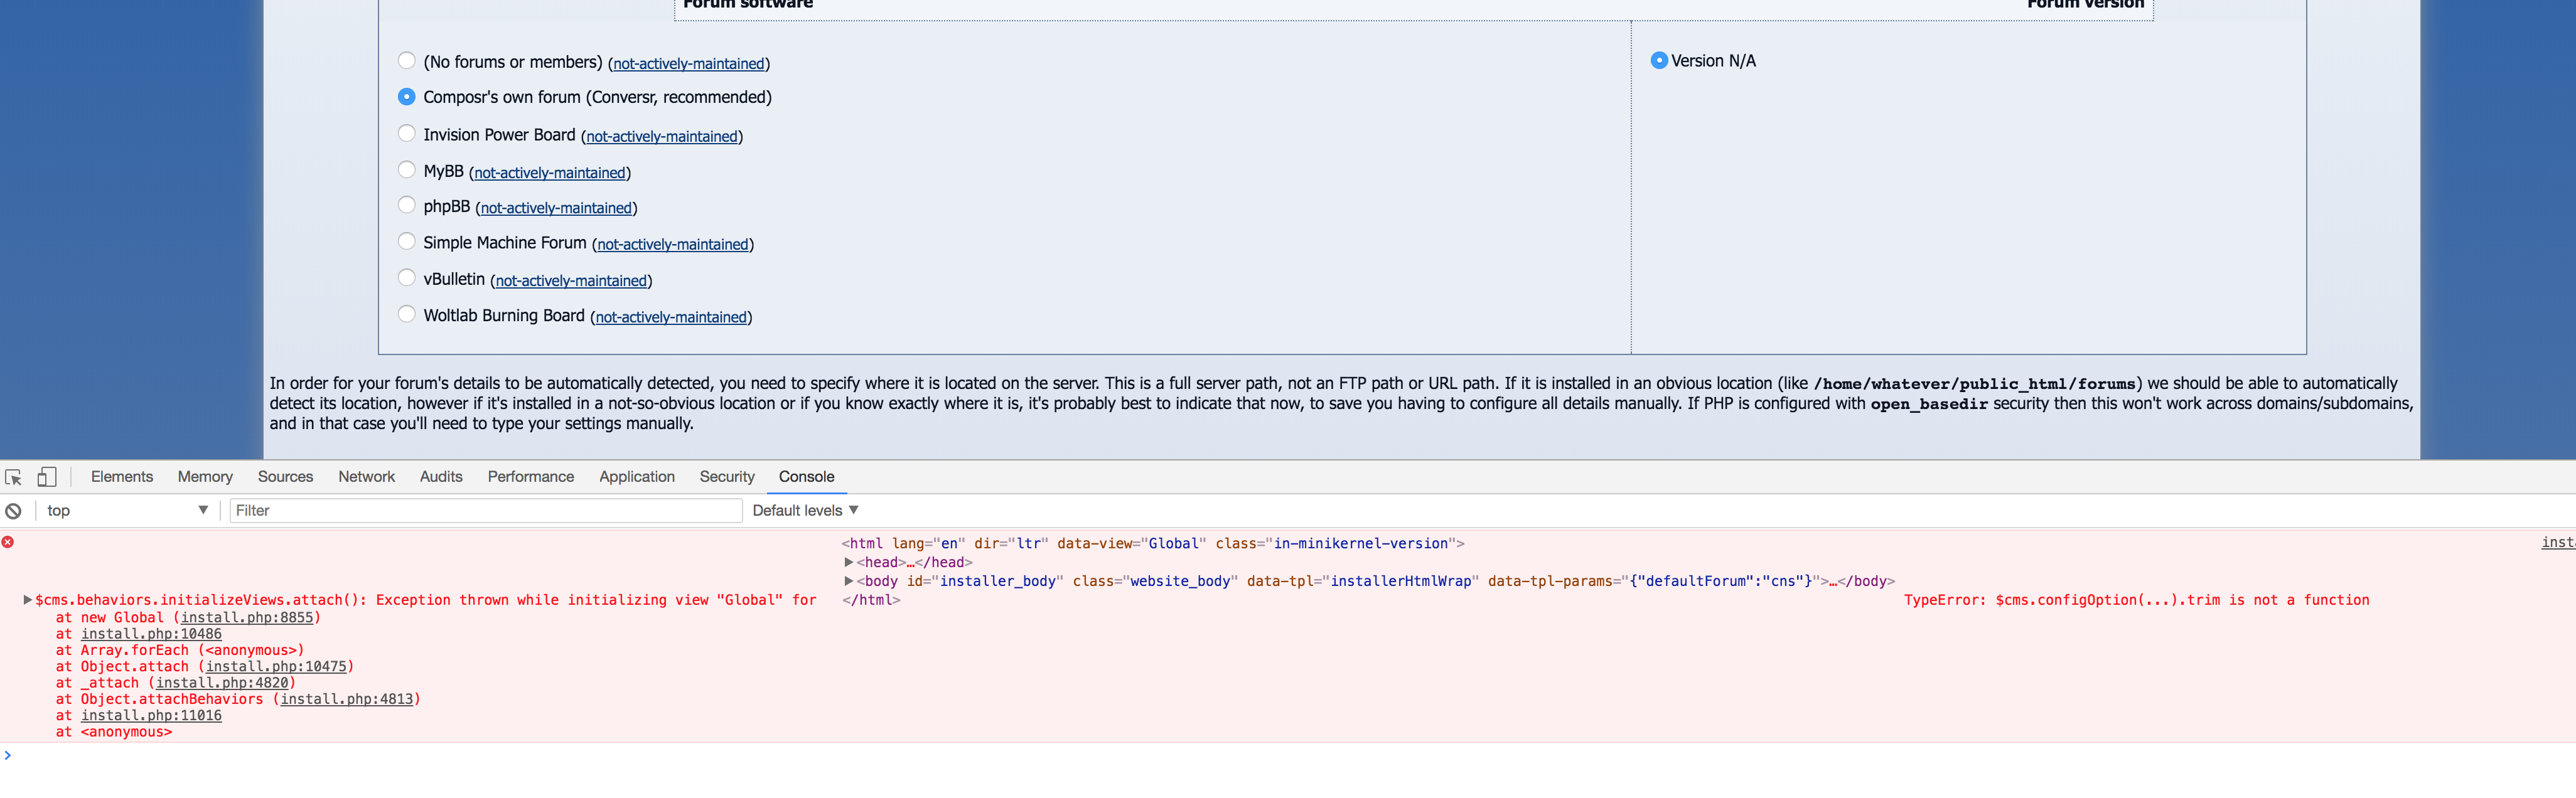Image resolution: width=2576 pixels, height=798 pixels.
Task: Click the red error icon in the console
Action: [x=8, y=542]
